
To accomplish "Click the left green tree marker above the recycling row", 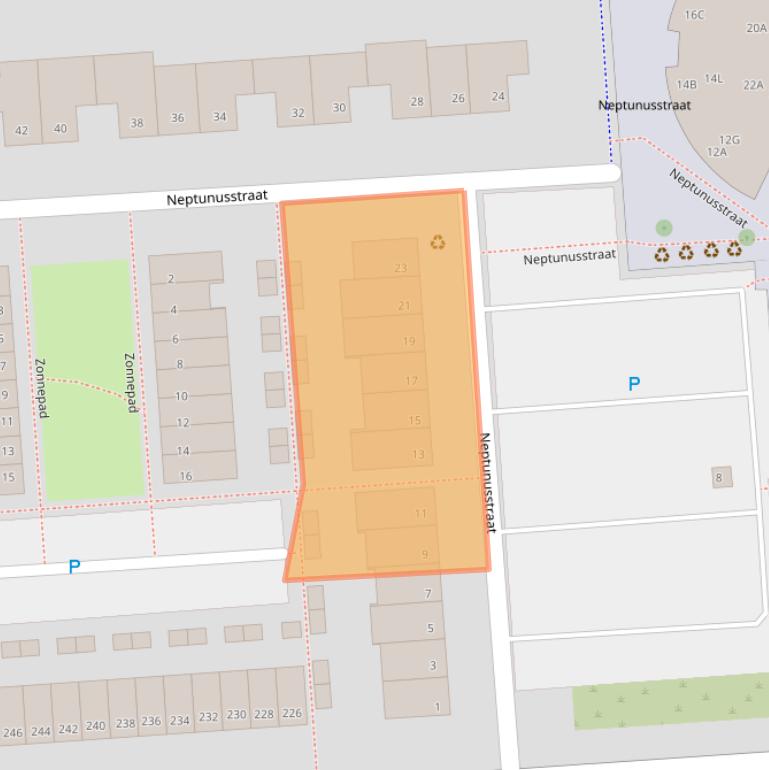I will 664,228.
